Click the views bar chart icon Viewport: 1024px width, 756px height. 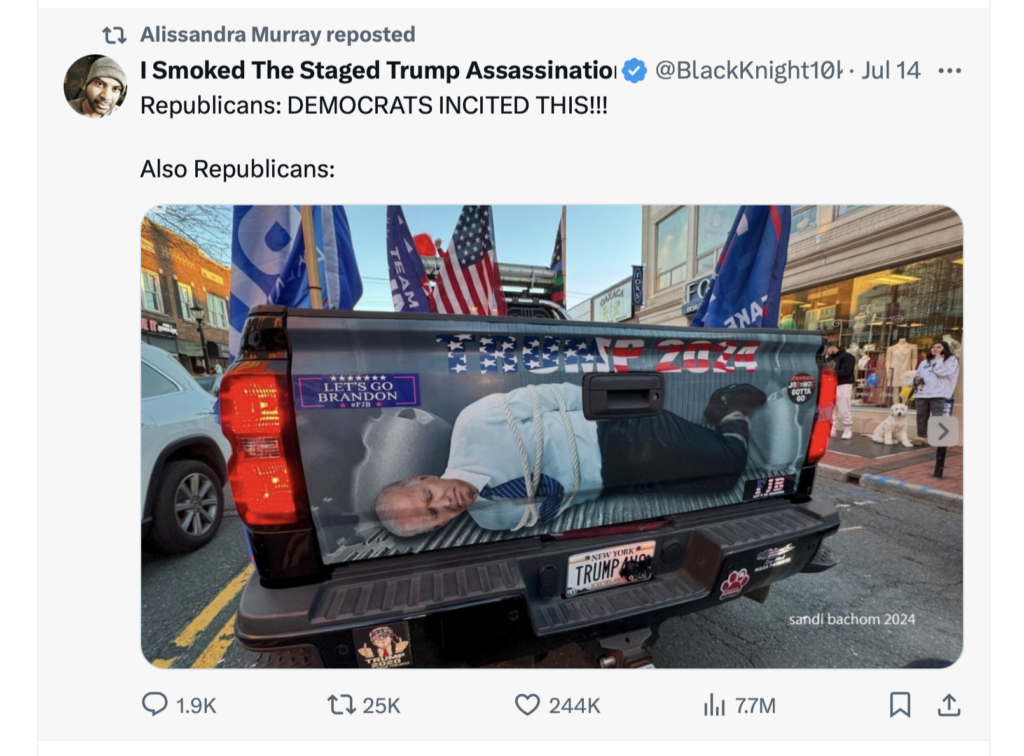[714, 705]
